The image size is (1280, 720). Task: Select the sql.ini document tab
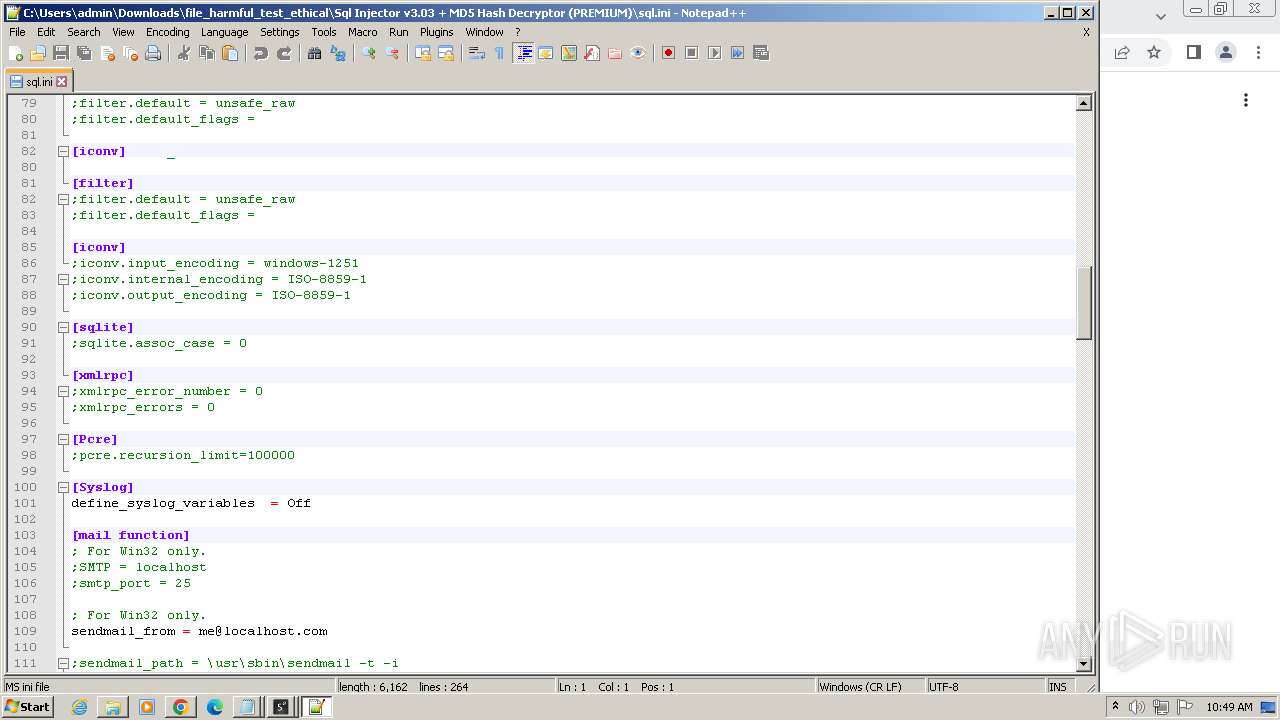38,82
